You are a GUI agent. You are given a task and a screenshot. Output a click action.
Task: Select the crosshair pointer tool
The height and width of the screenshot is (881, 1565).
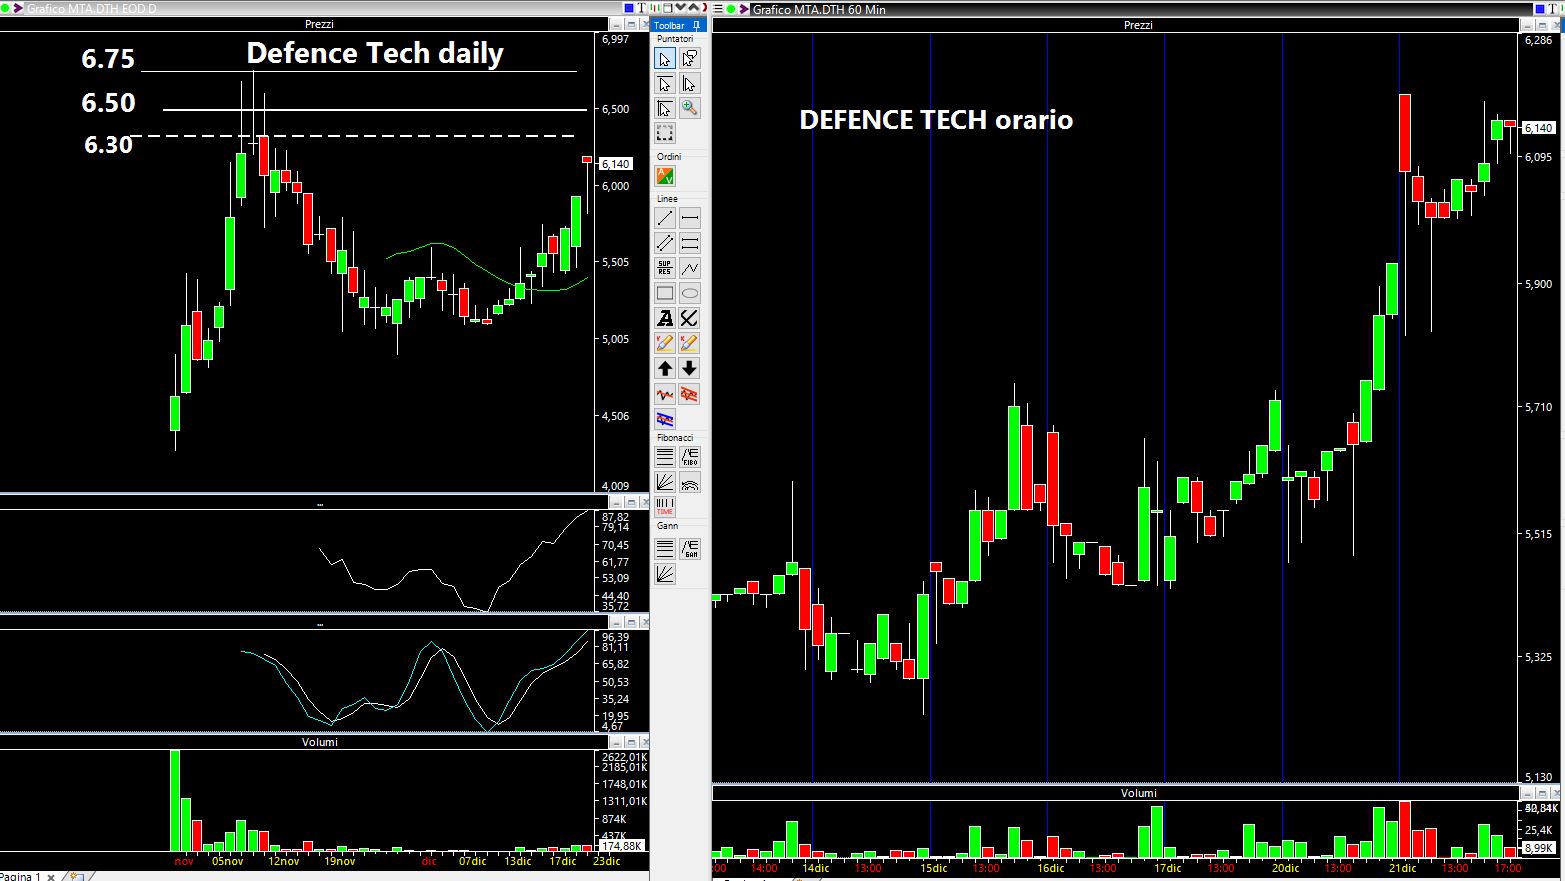pyautogui.click(x=665, y=108)
